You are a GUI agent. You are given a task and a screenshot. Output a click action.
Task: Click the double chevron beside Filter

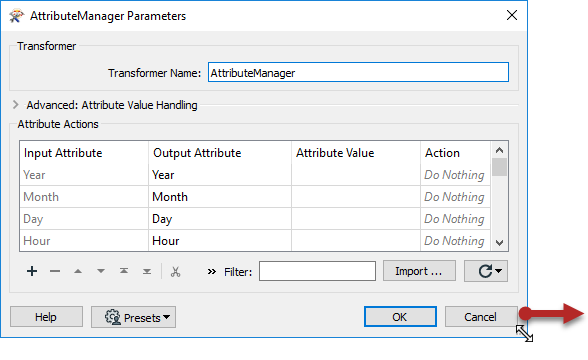[x=212, y=272]
